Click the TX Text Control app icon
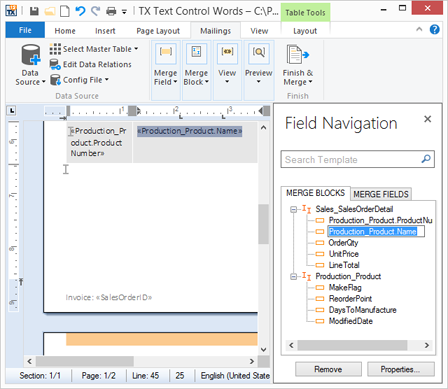The width and height of the screenshot is (448, 389). [11, 11]
